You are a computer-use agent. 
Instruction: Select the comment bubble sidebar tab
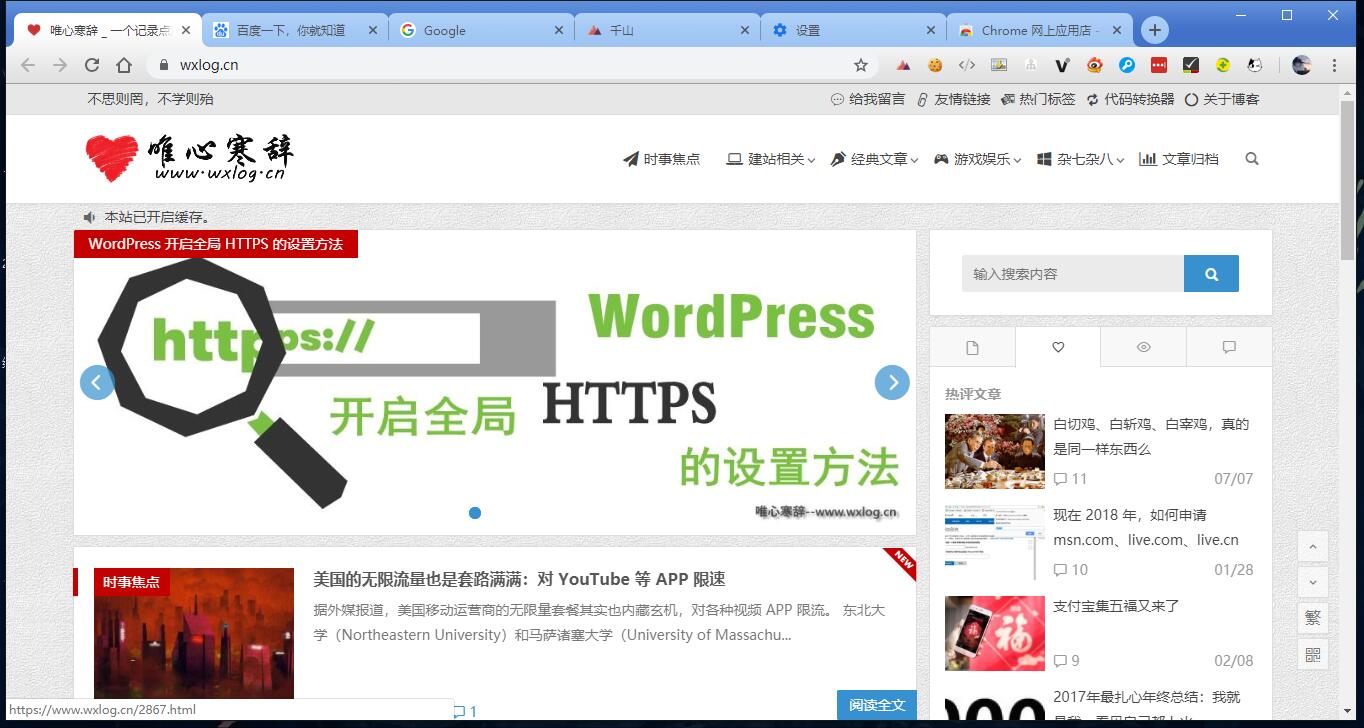[1229, 347]
